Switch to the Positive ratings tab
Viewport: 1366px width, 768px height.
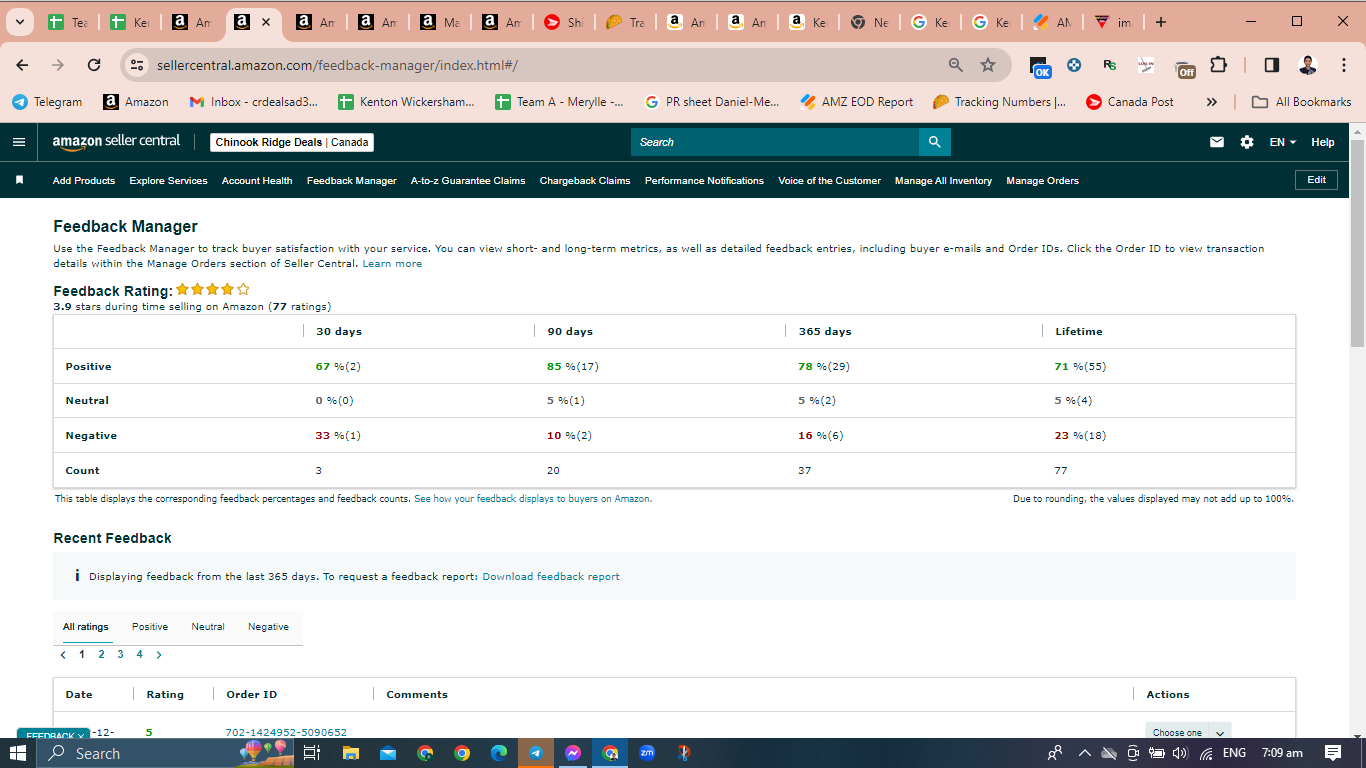coord(150,627)
